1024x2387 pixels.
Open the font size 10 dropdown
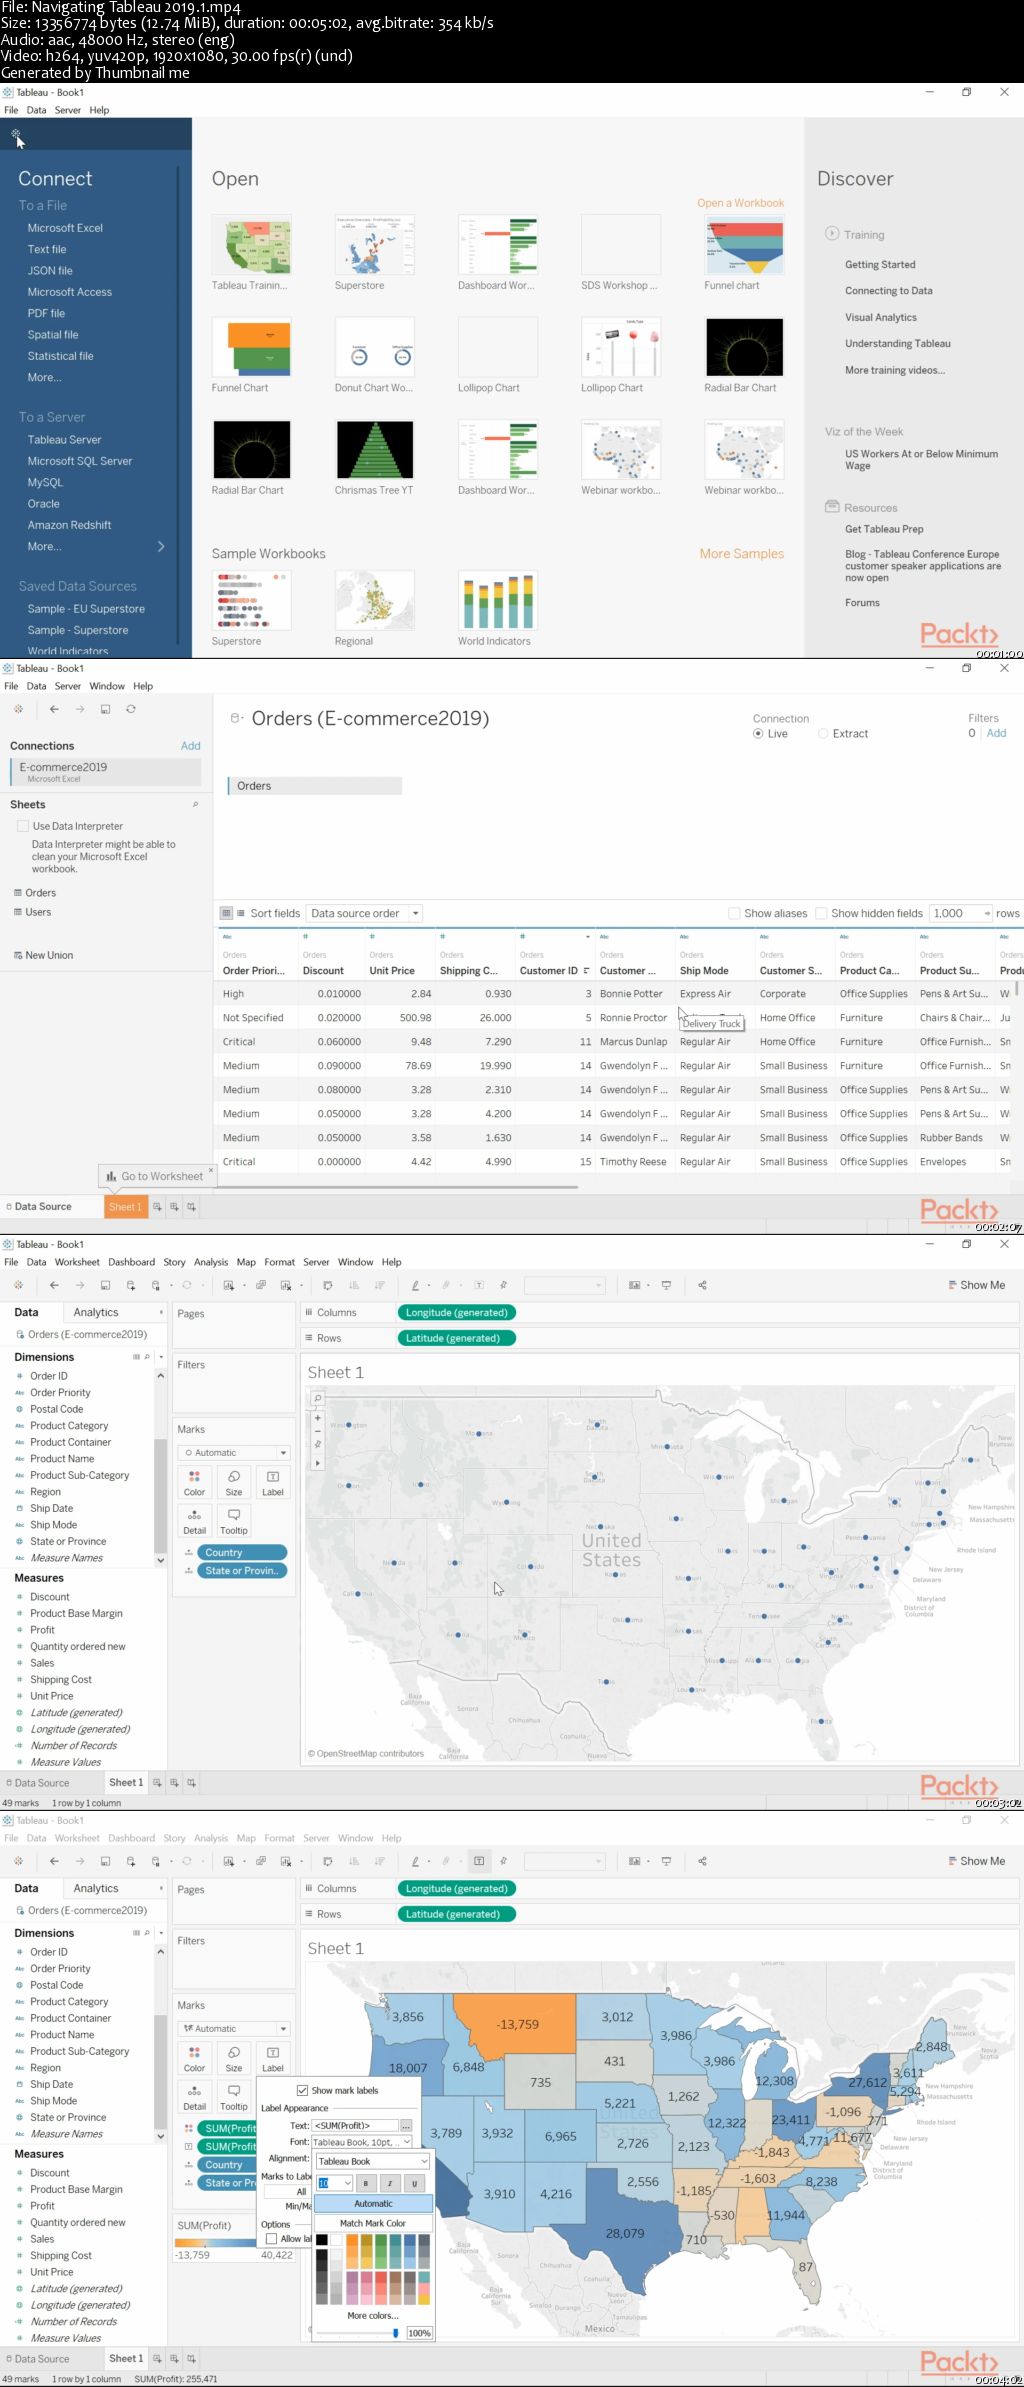[335, 2183]
